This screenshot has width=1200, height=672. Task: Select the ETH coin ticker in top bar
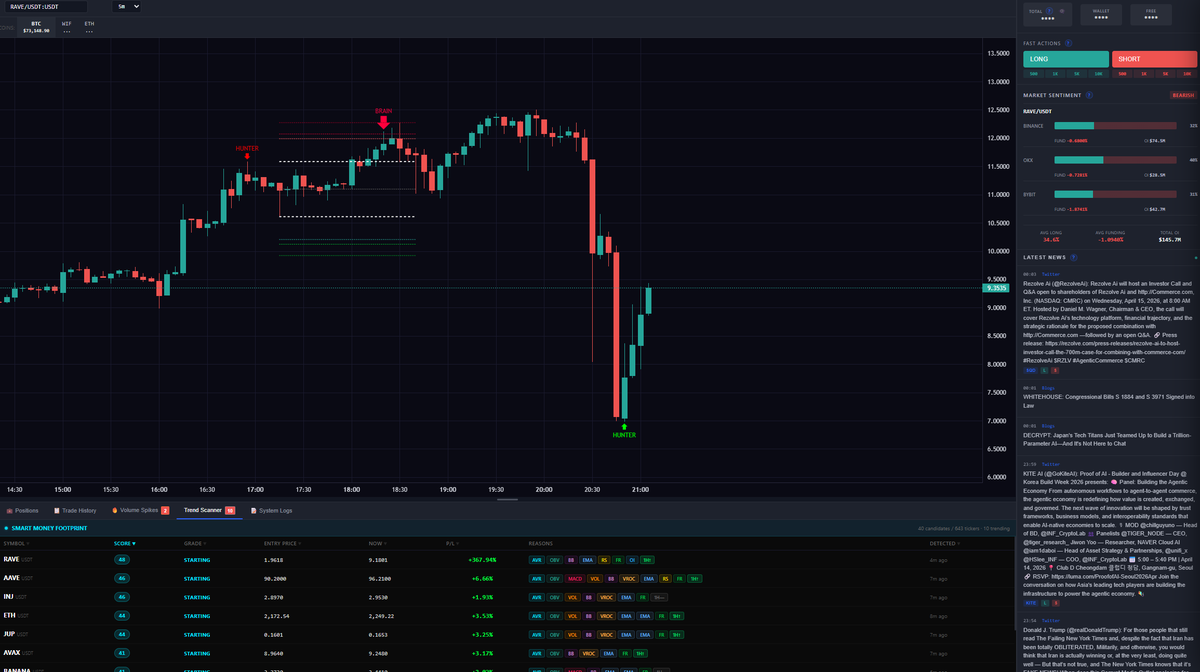[x=90, y=26]
